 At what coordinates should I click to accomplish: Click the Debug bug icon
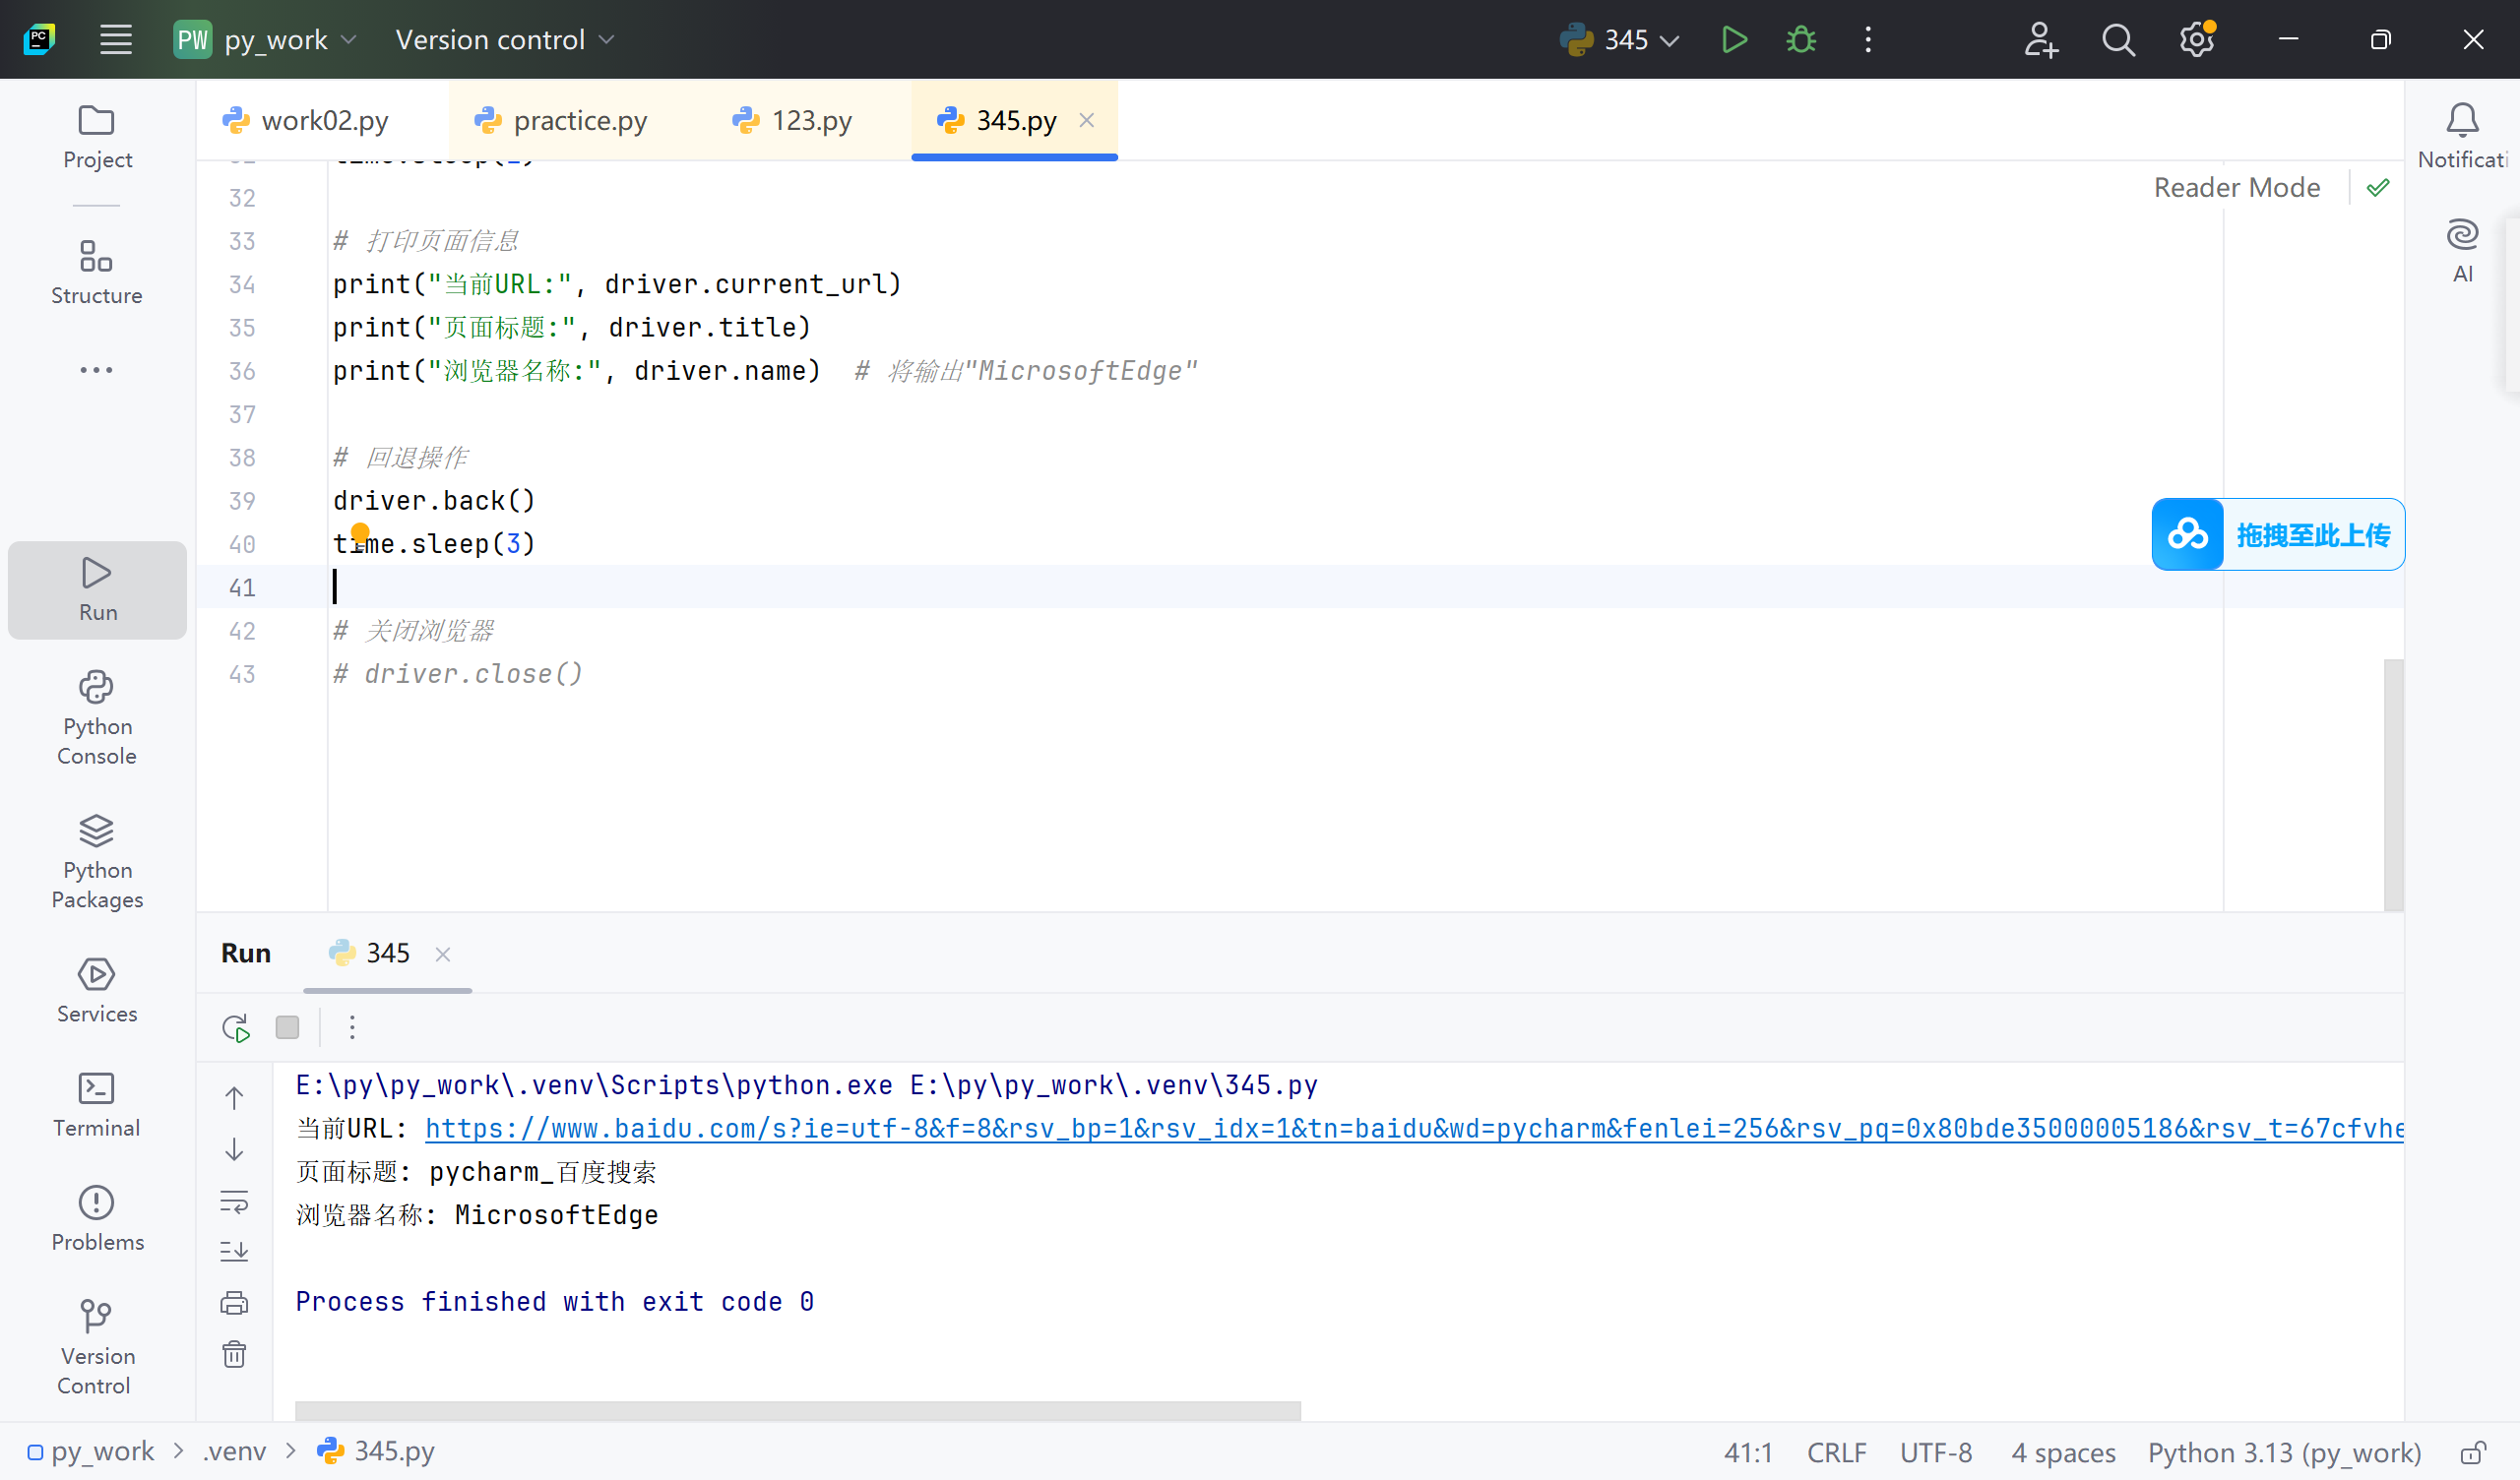tap(1801, 40)
